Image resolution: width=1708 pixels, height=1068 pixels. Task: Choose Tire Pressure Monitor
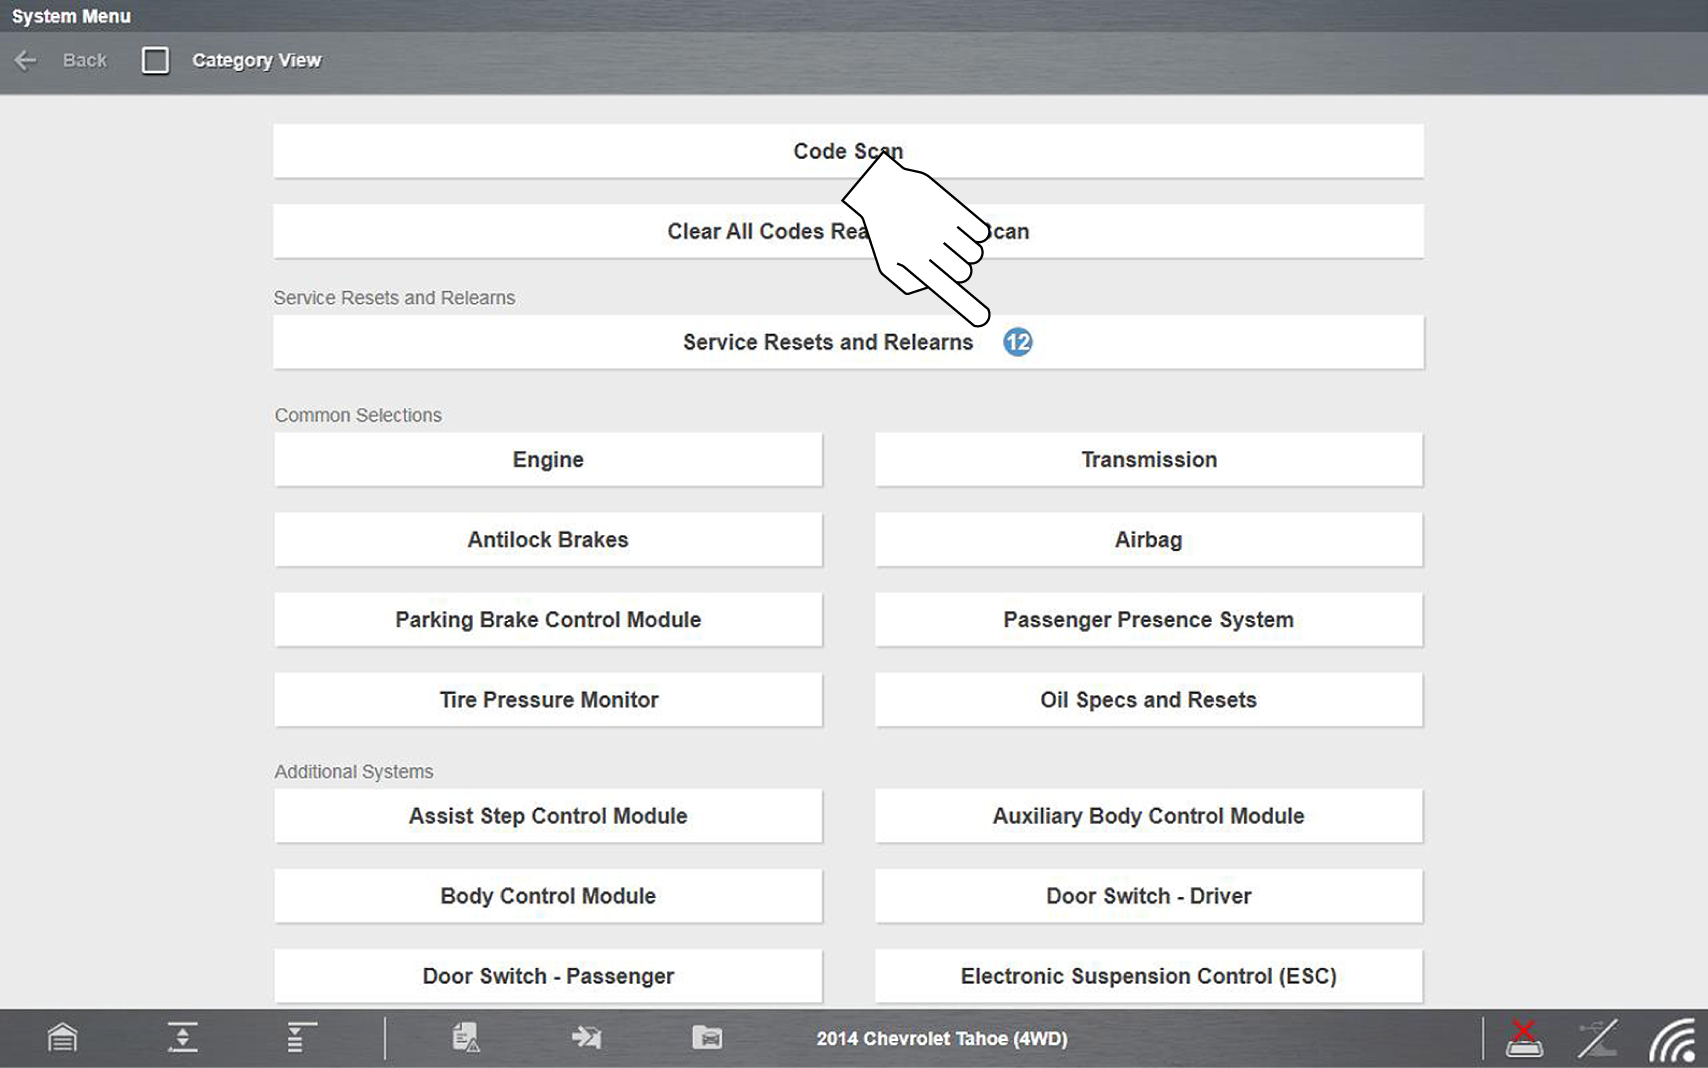click(x=548, y=700)
